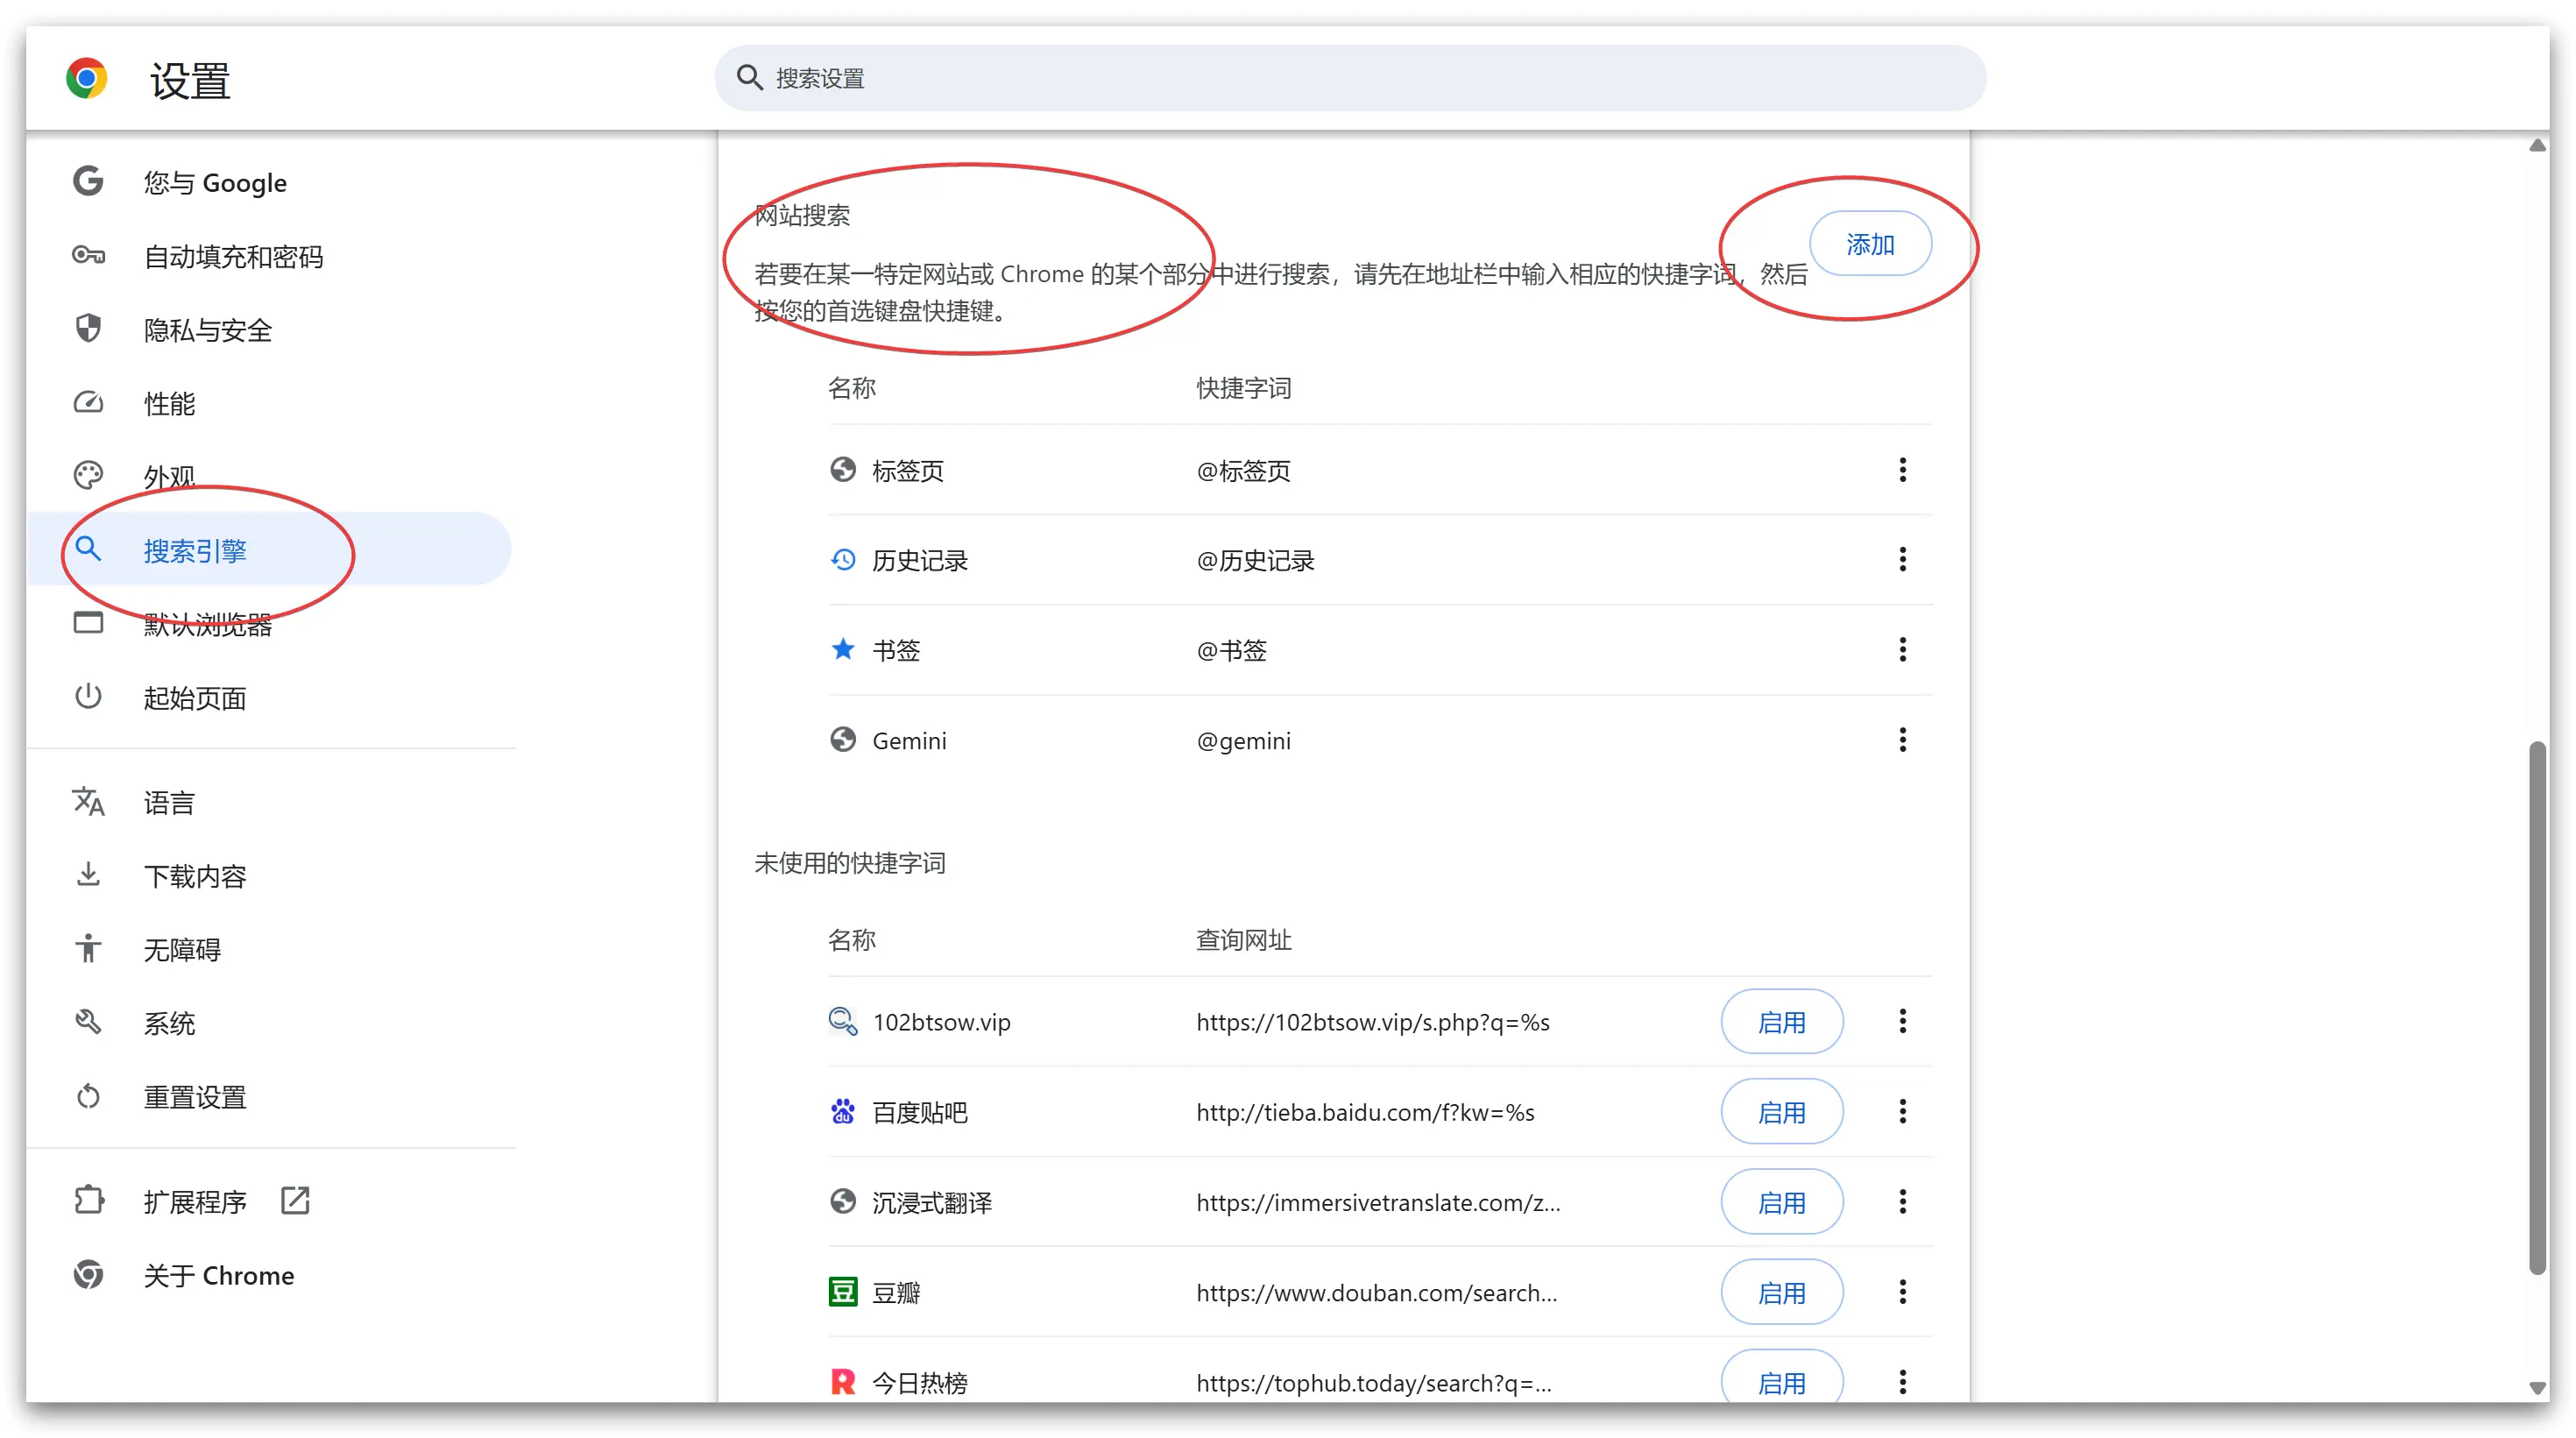Click the Google G icon in the sidebar
This screenshot has width=2576, height=1438.
coord(88,181)
